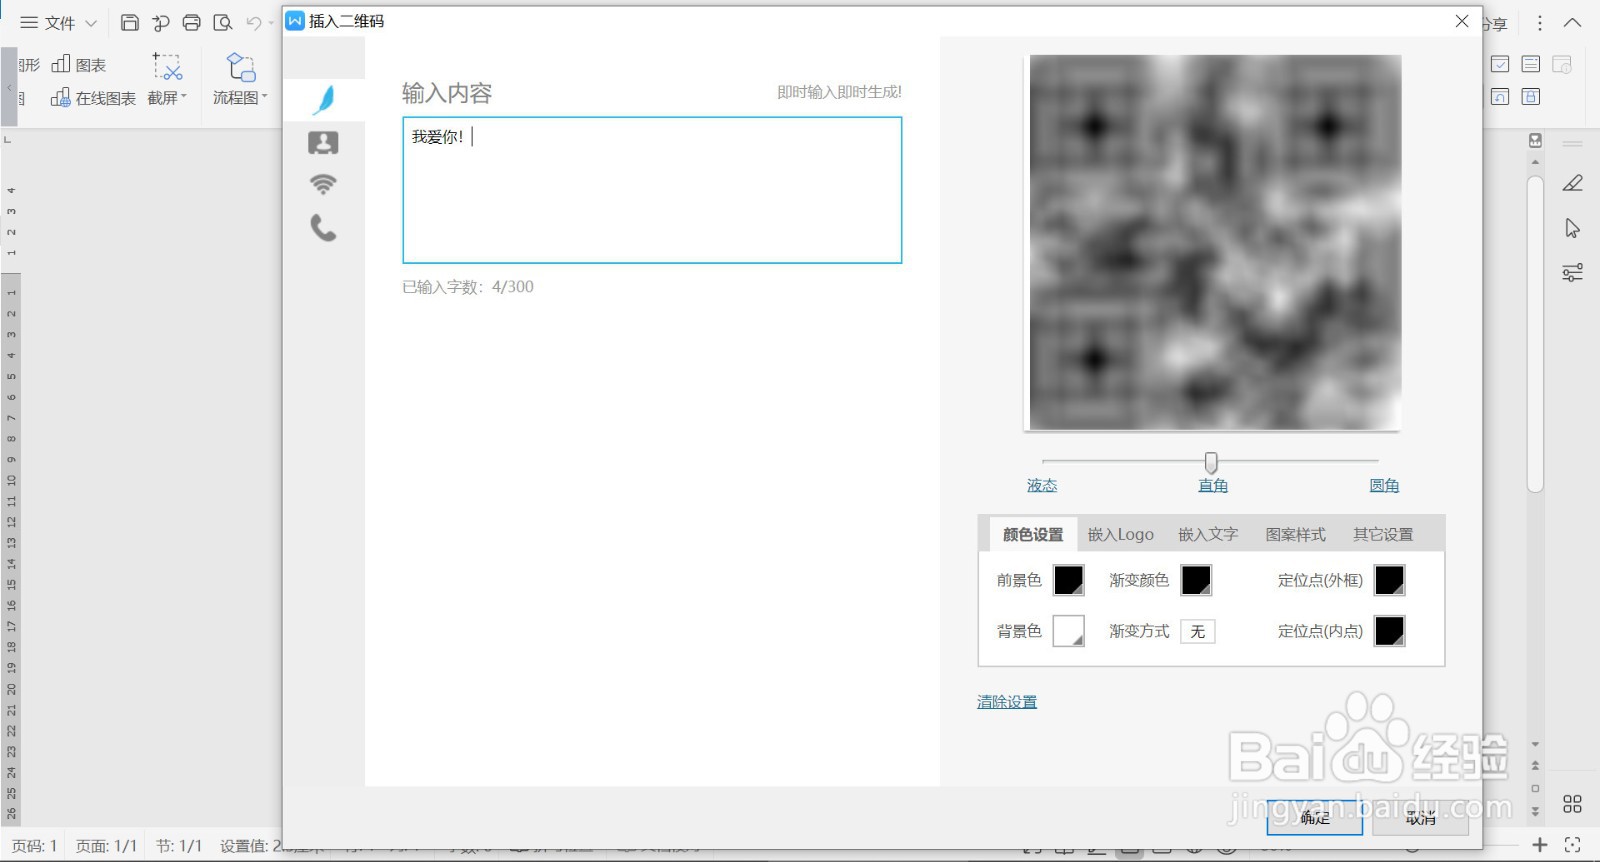Expand the 文件 menu dropdown arrow
This screenshot has width=1600, height=862.
coord(91,23)
